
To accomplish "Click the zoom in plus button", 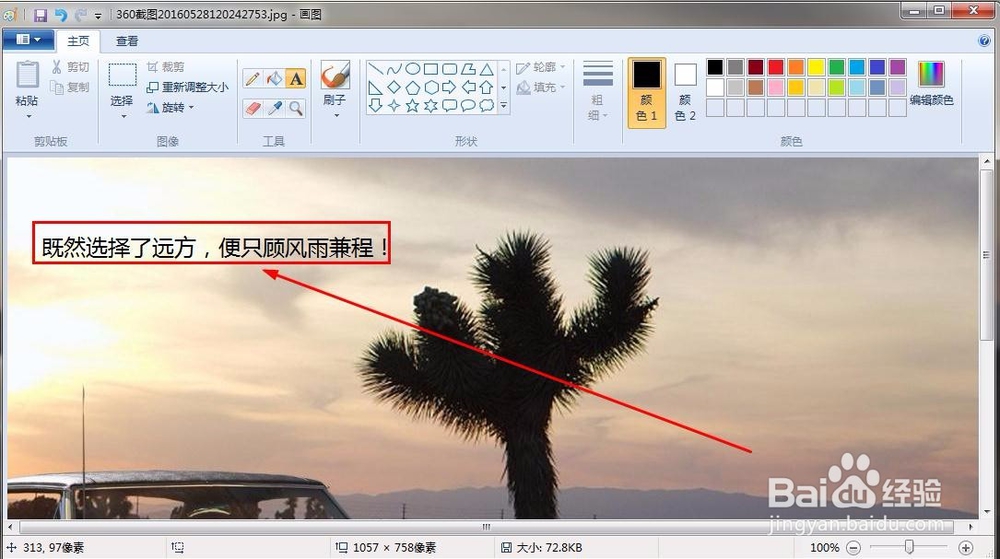I will pyautogui.click(x=966, y=548).
